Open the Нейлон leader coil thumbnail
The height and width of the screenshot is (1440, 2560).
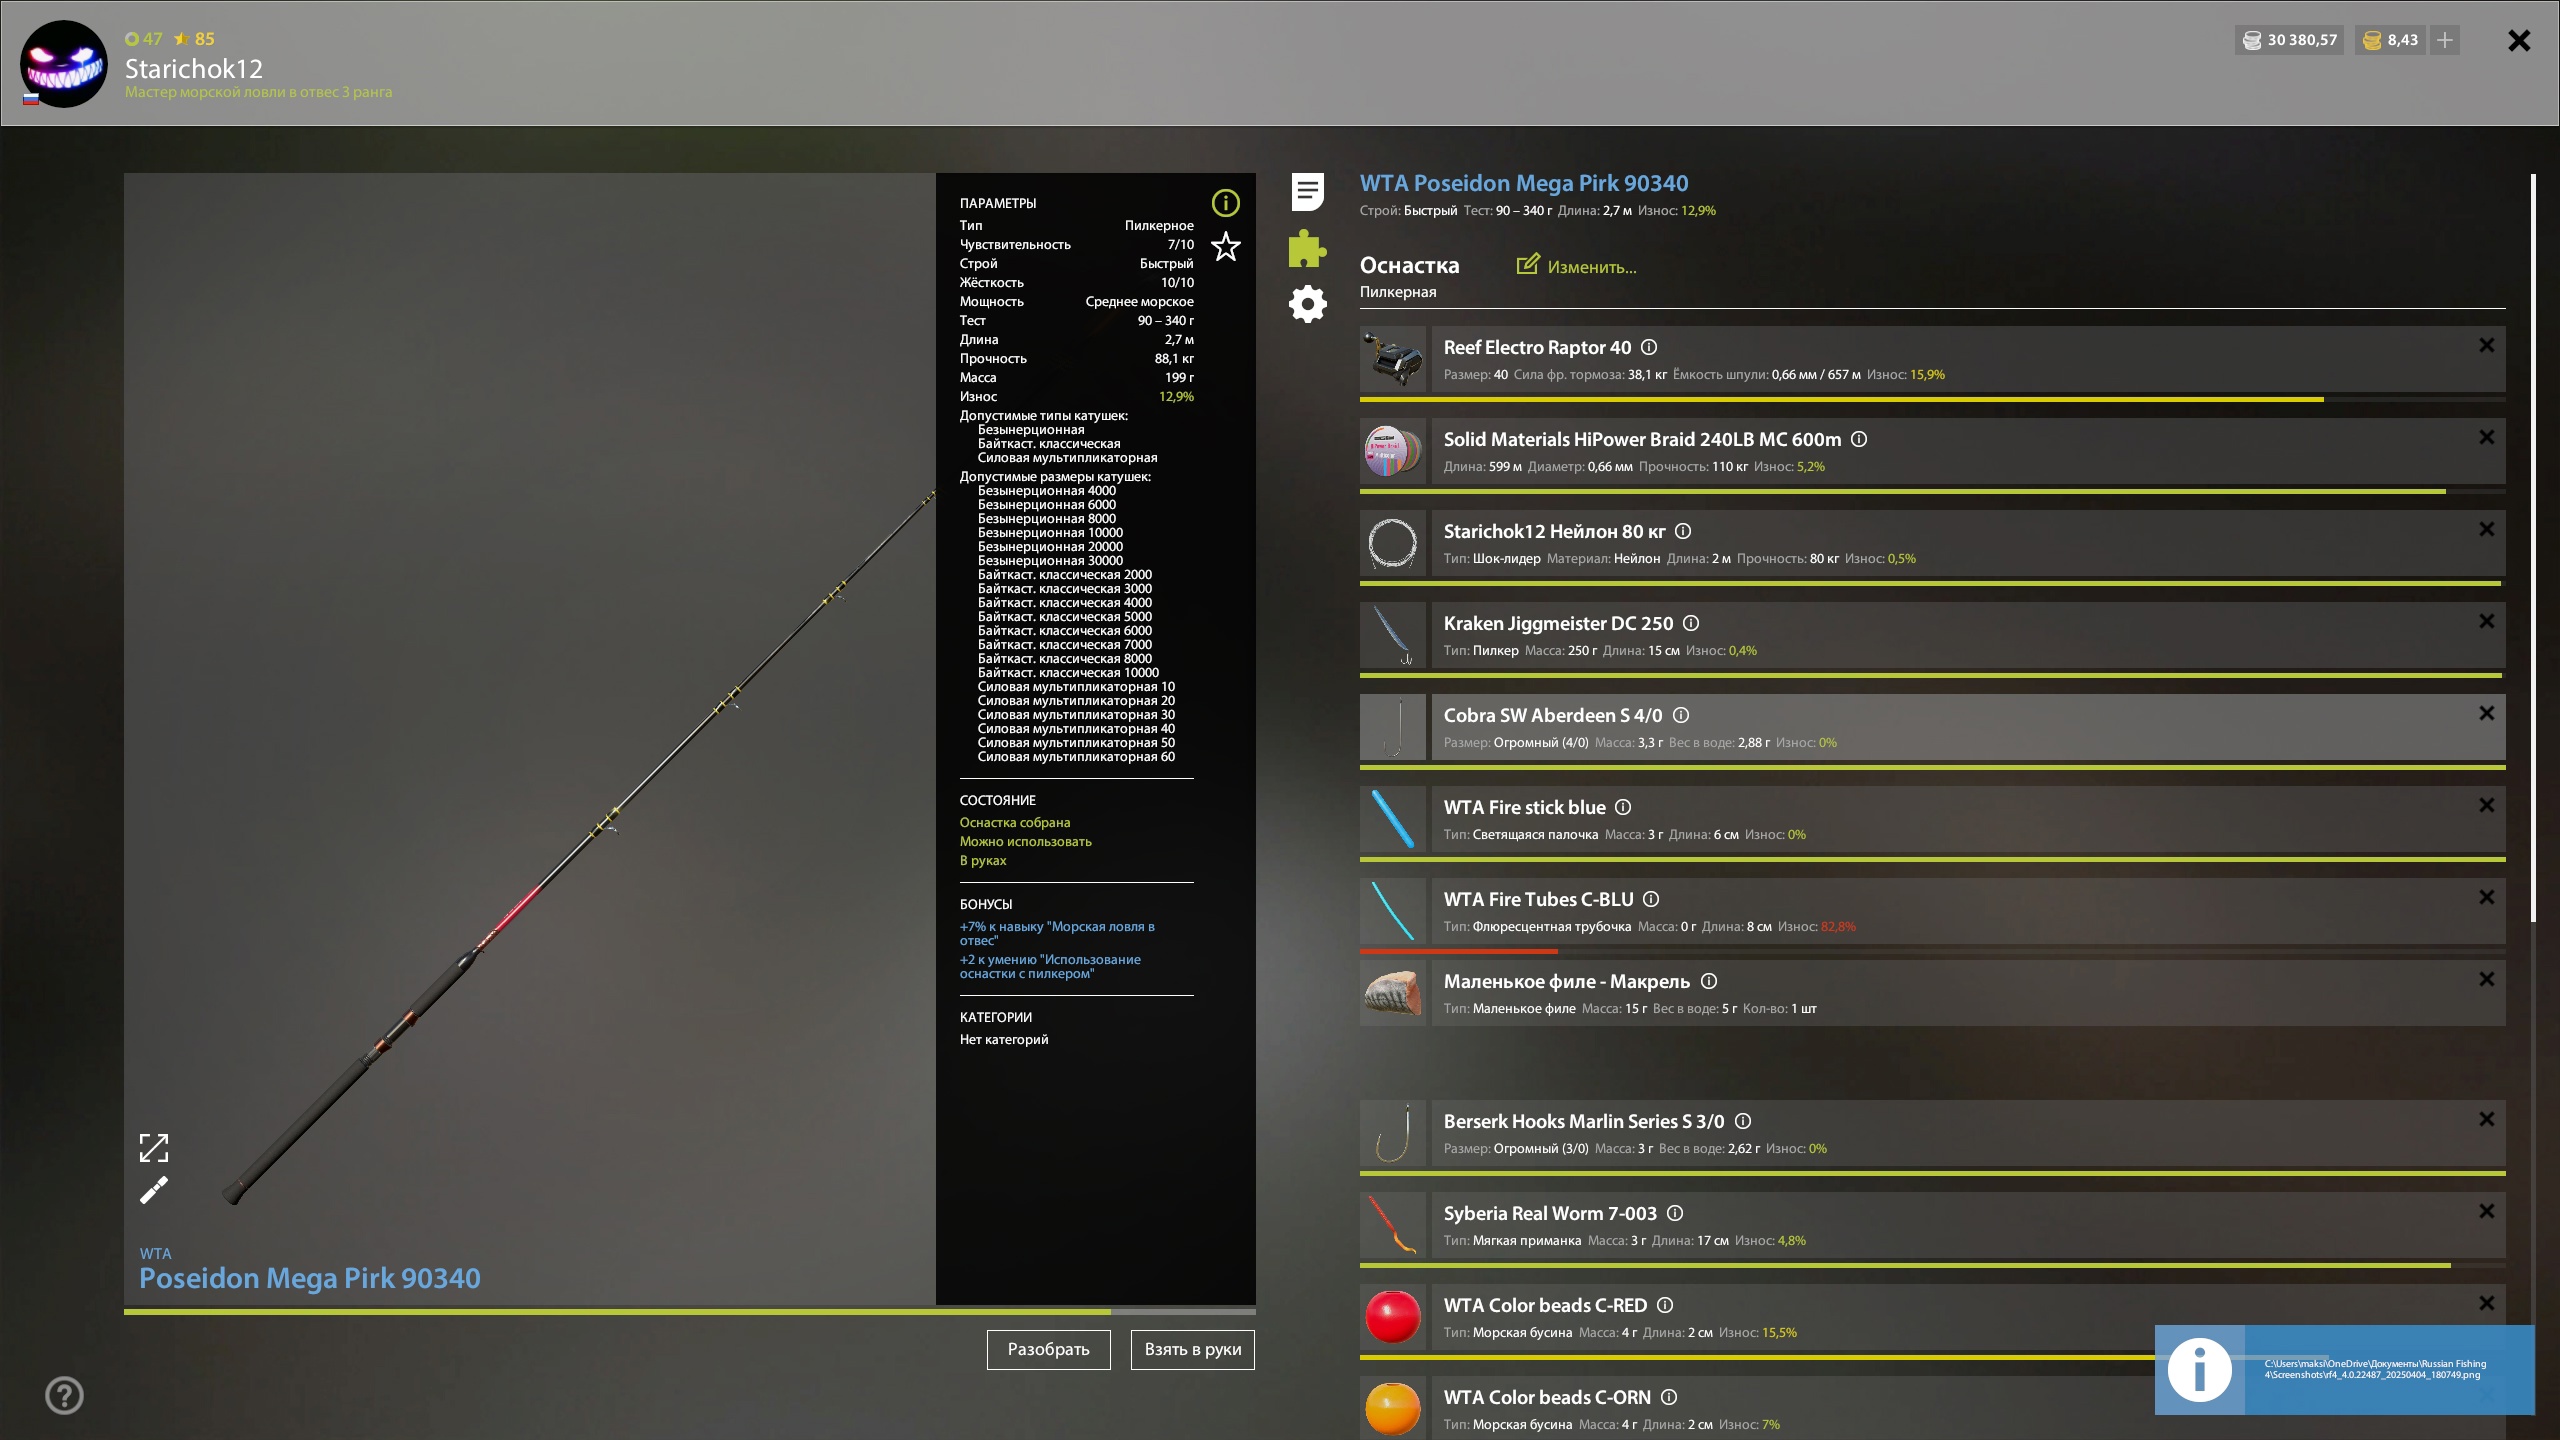[1392, 543]
